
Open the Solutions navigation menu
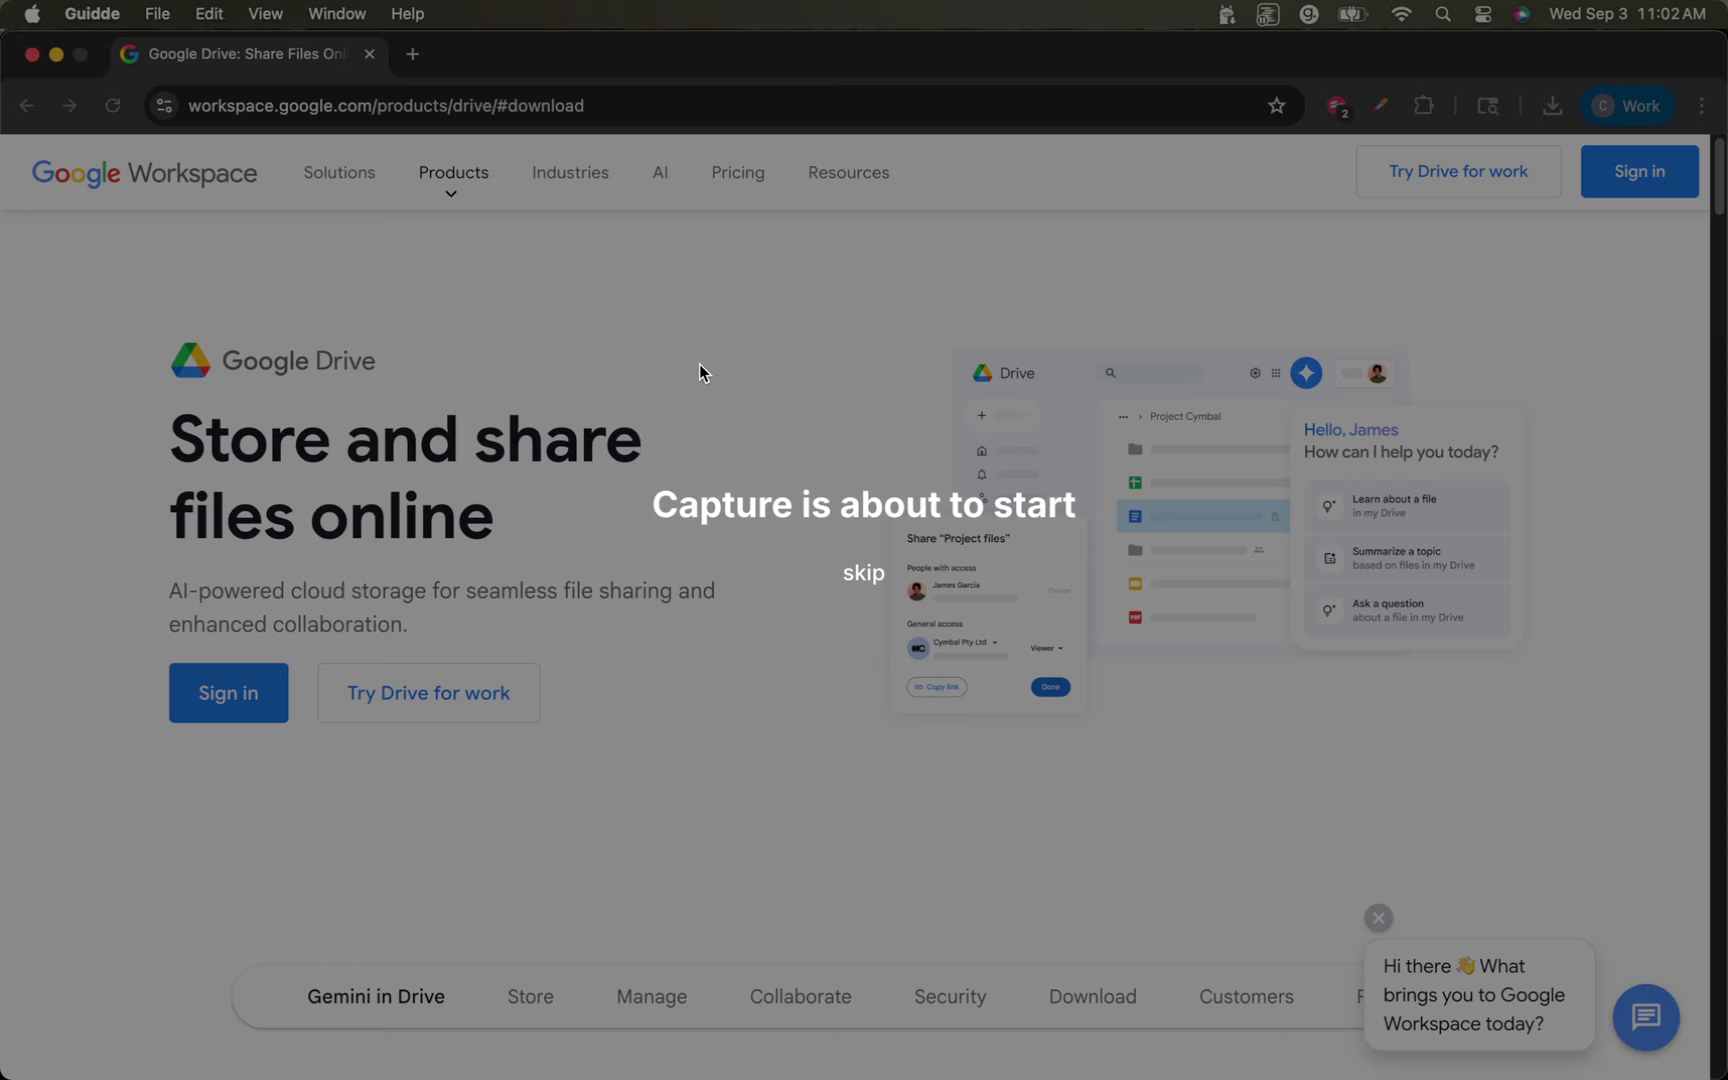[339, 172]
